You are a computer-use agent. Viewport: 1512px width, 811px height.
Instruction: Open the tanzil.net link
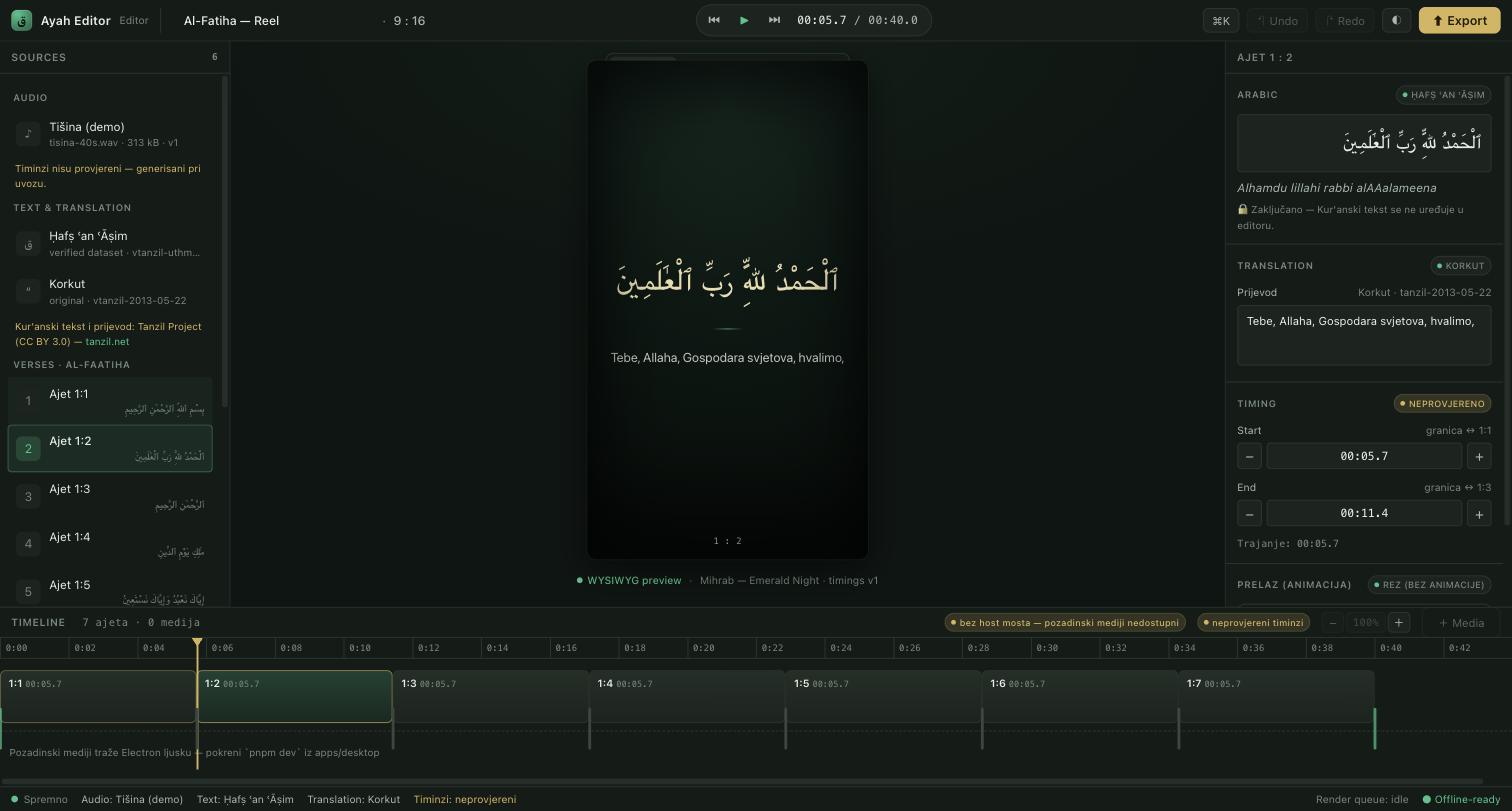point(107,342)
